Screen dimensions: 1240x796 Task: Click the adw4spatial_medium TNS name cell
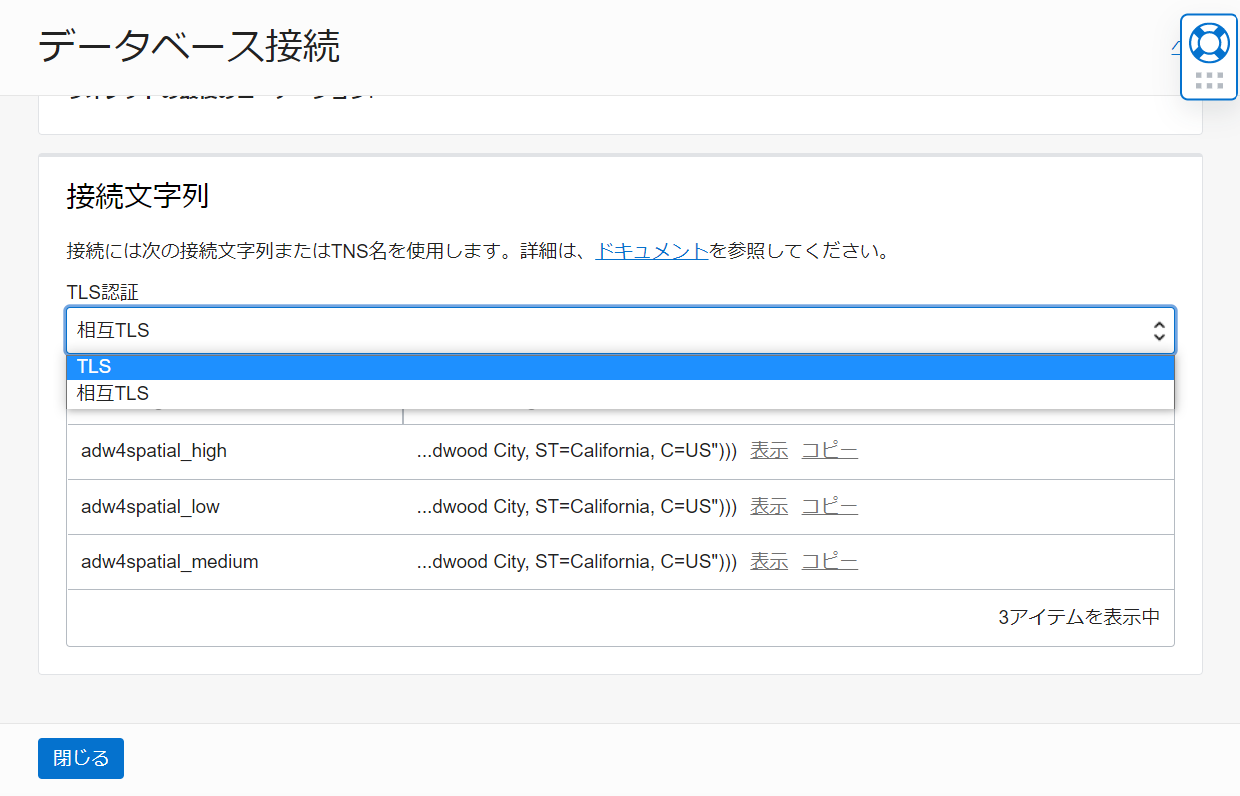click(170, 562)
